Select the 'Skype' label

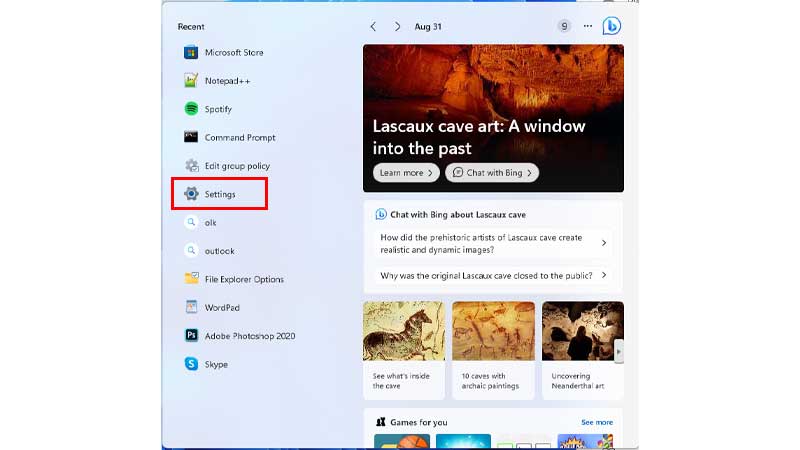pyautogui.click(x=216, y=364)
